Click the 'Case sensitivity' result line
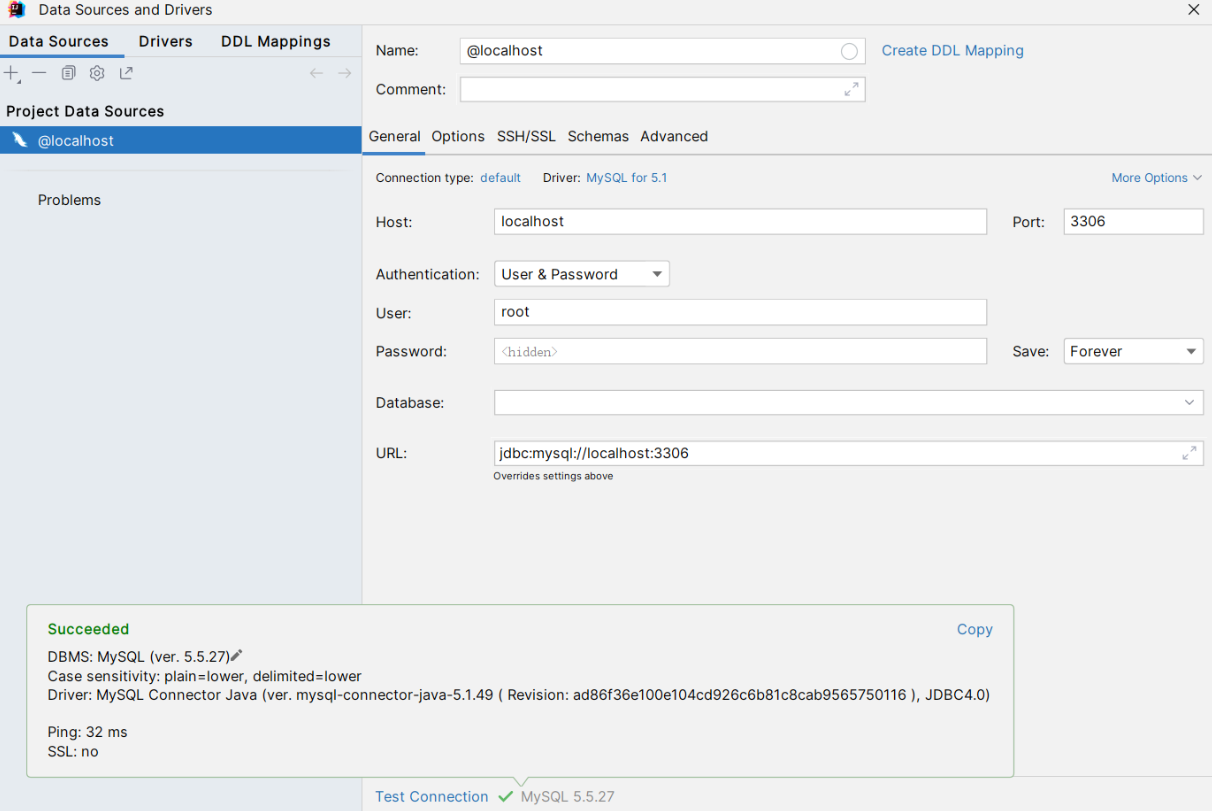The image size is (1212, 811). (x=204, y=676)
